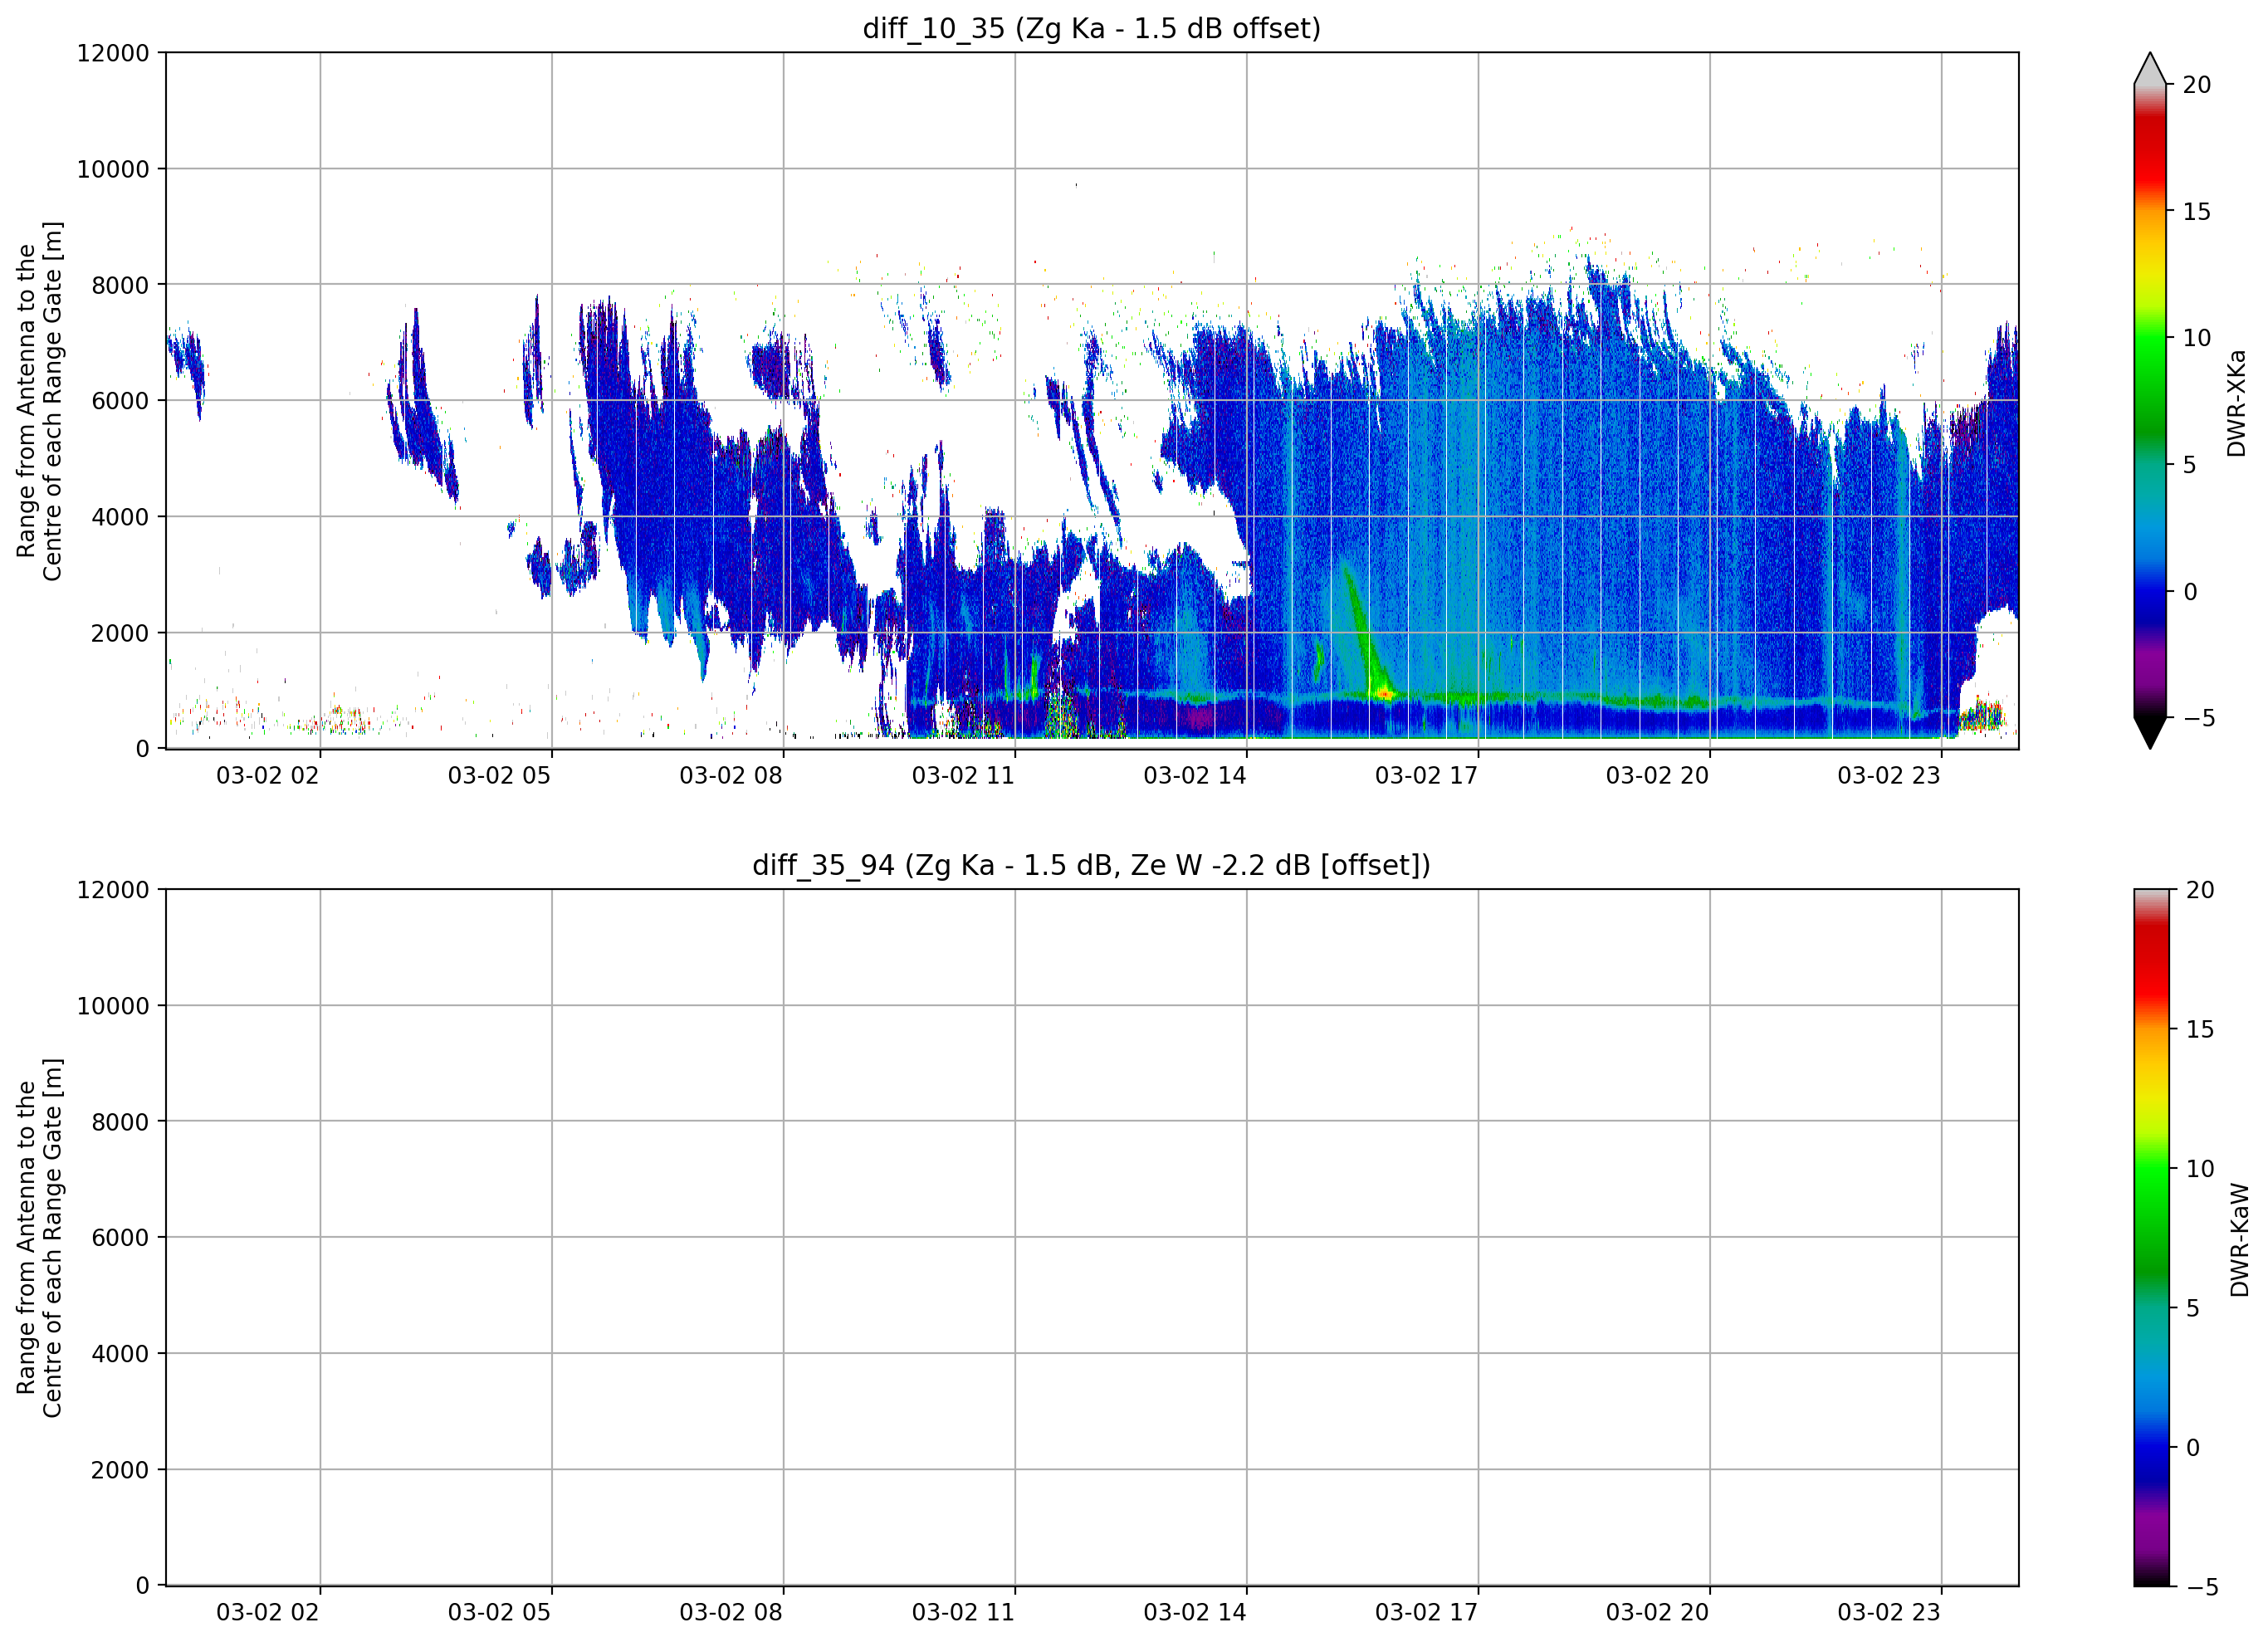Click the noisy multicolor patch near 03-02 23 at ground level
2268x1642 pixels.
[x=1982, y=715]
